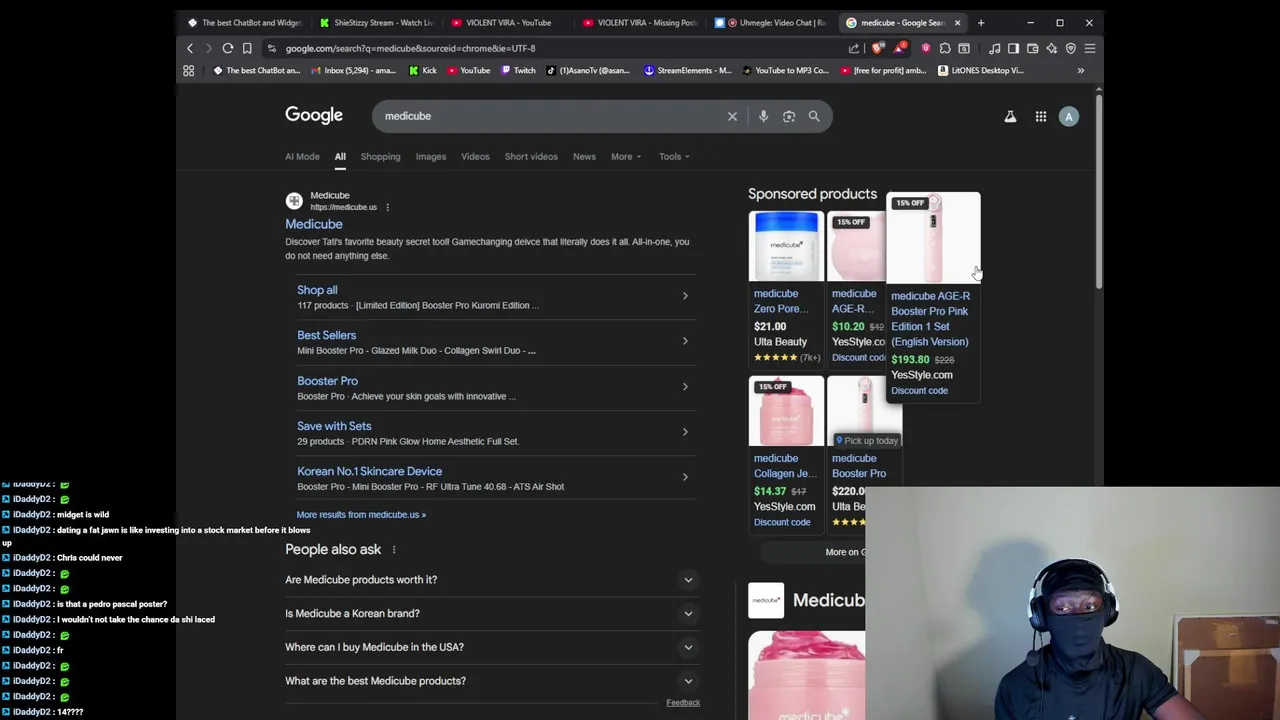Click the chevron on Save with Sets sitelink
Image resolution: width=1280 pixels, height=720 pixels.
(x=685, y=432)
